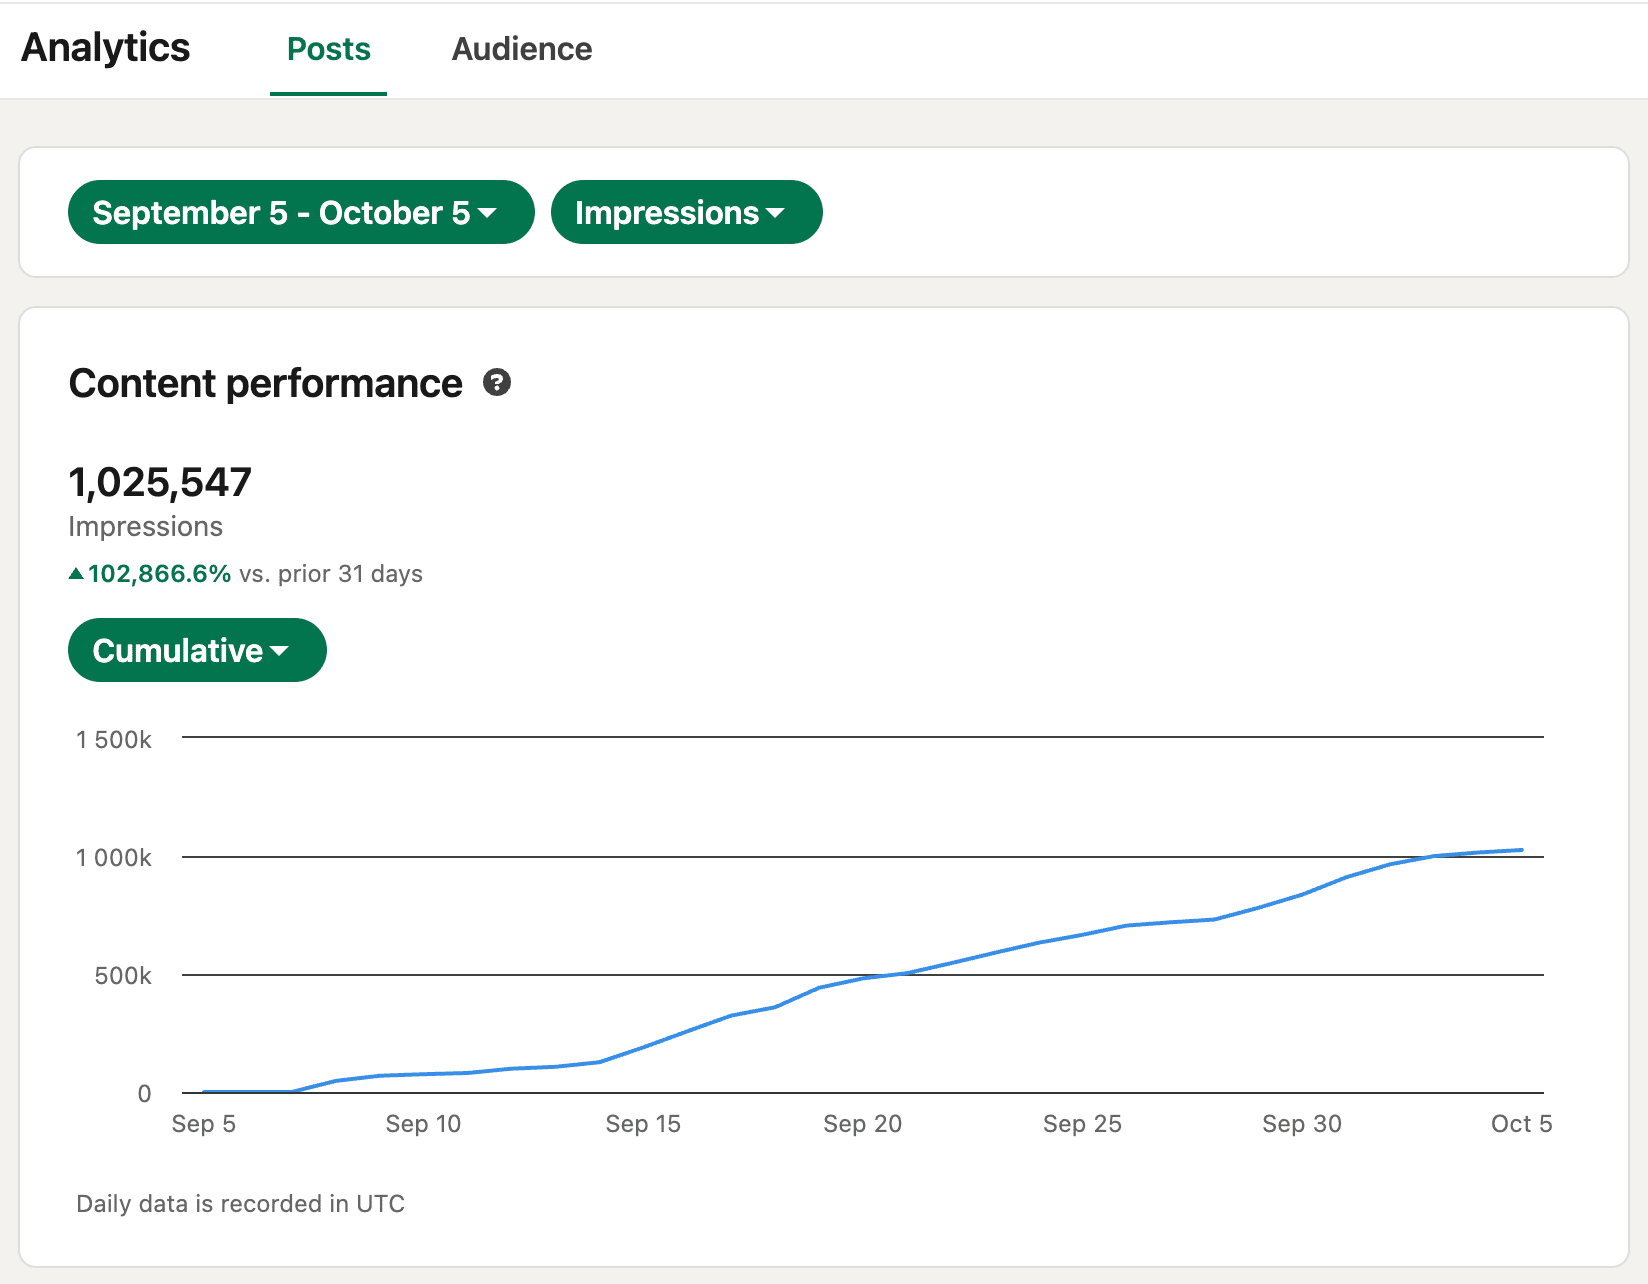Image resolution: width=1648 pixels, height=1284 pixels.
Task: Click the 500k y-axis label
Action: pyautogui.click(x=123, y=976)
